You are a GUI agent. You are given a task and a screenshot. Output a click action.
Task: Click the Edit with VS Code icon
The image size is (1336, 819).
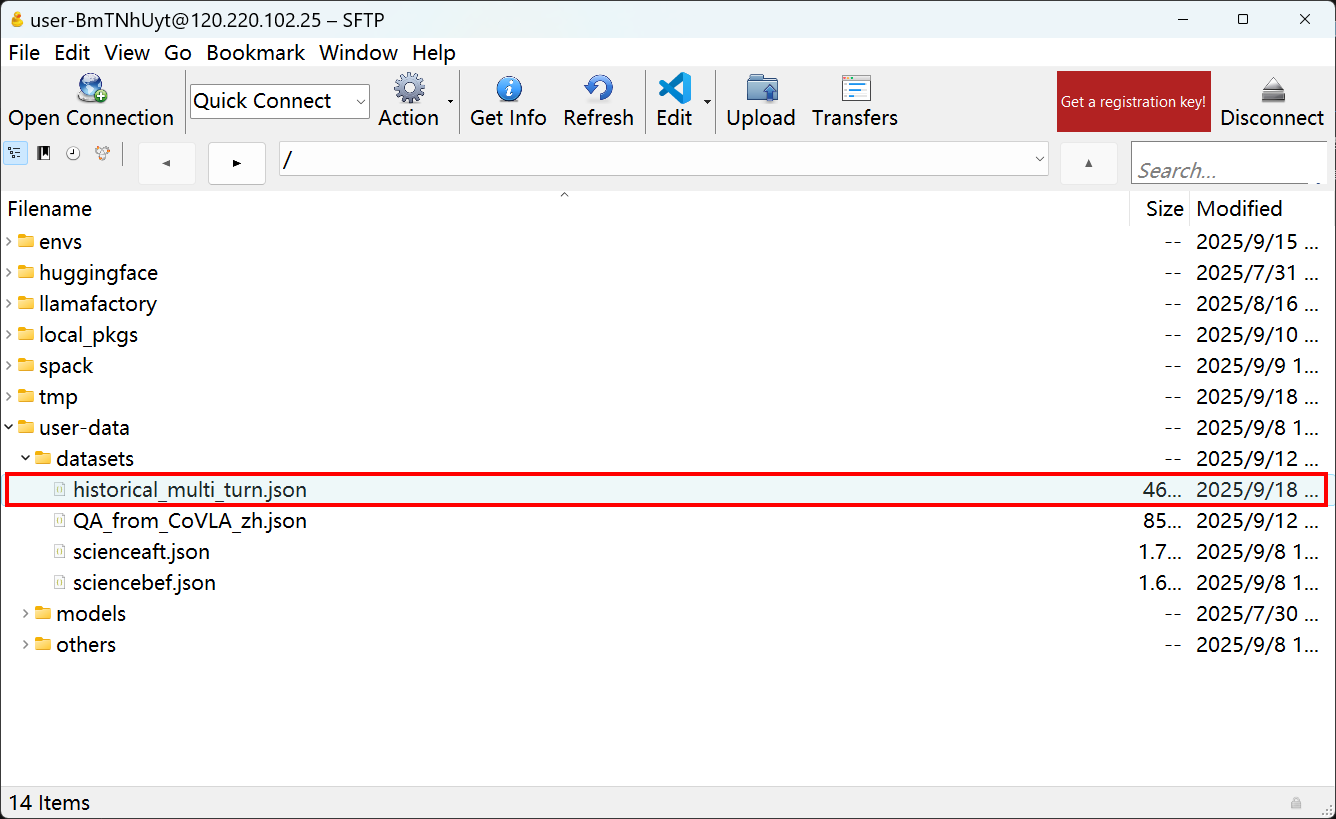tap(675, 89)
